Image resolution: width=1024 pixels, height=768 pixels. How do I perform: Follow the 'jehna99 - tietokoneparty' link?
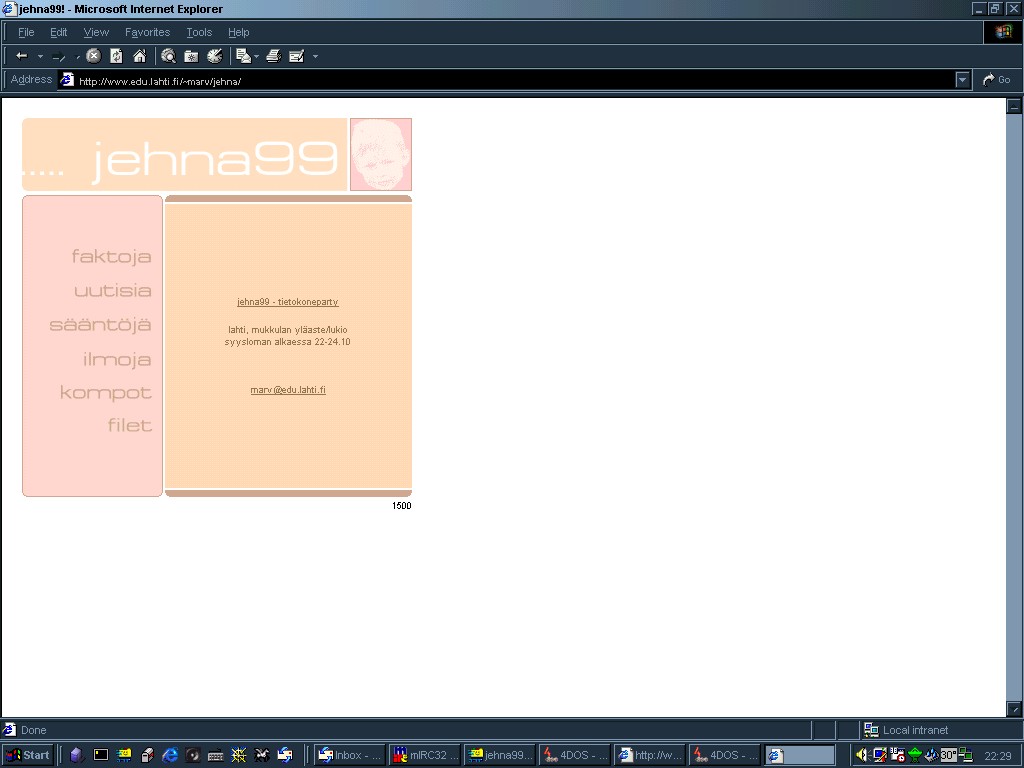(x=287, y=302)
